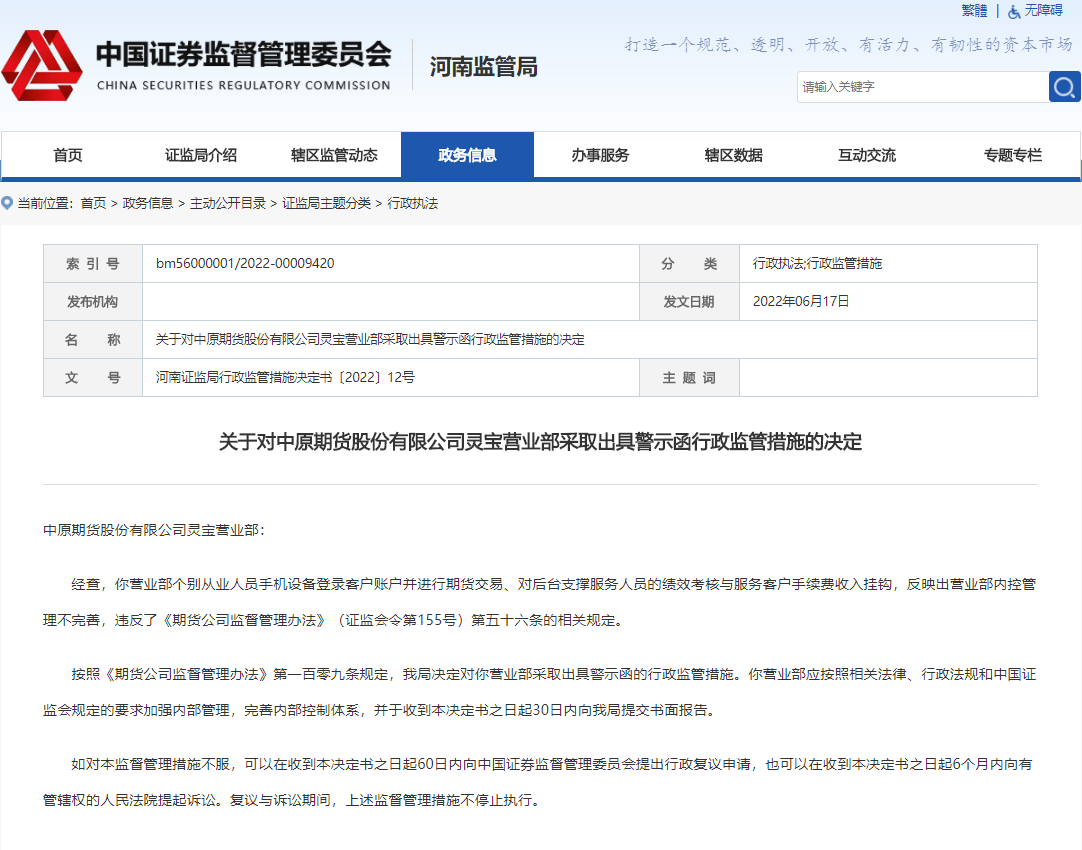Click the paragraph line beginning 按照《期货公司监督管理办法》

[553, 674]
